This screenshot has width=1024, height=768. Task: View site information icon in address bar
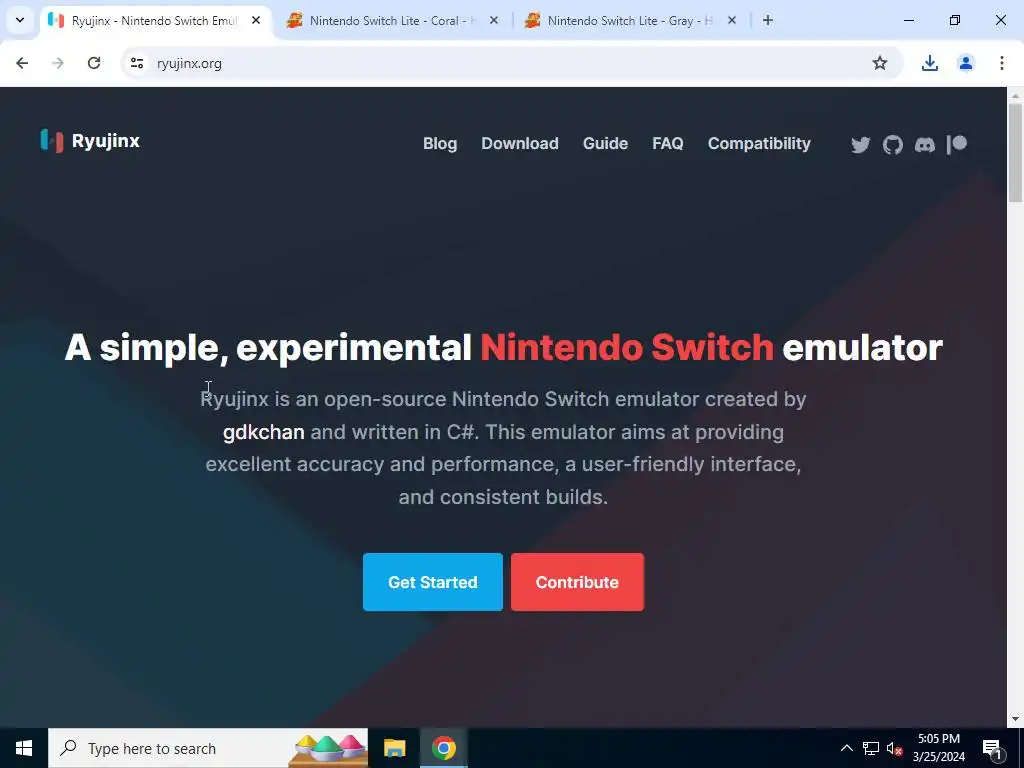click(x=136, y=63)
